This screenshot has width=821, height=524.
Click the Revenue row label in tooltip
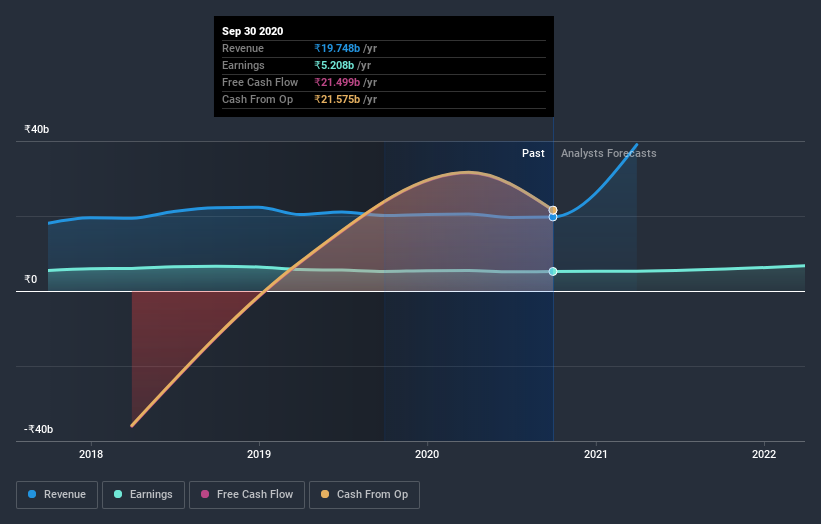(x=243, y=48)
